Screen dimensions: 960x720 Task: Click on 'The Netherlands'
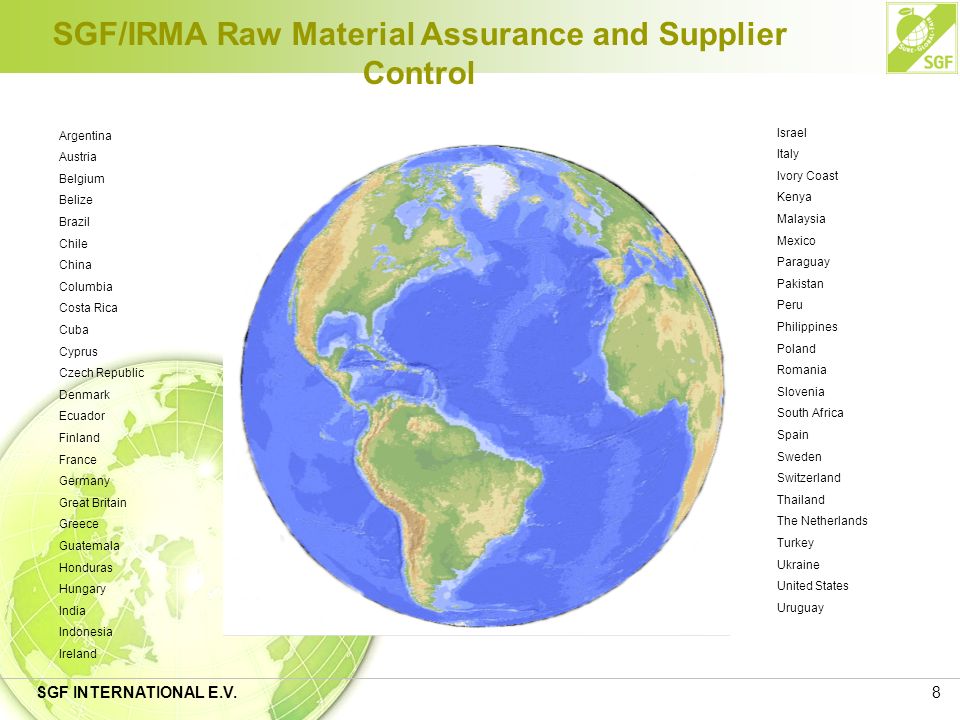(822, 521)
